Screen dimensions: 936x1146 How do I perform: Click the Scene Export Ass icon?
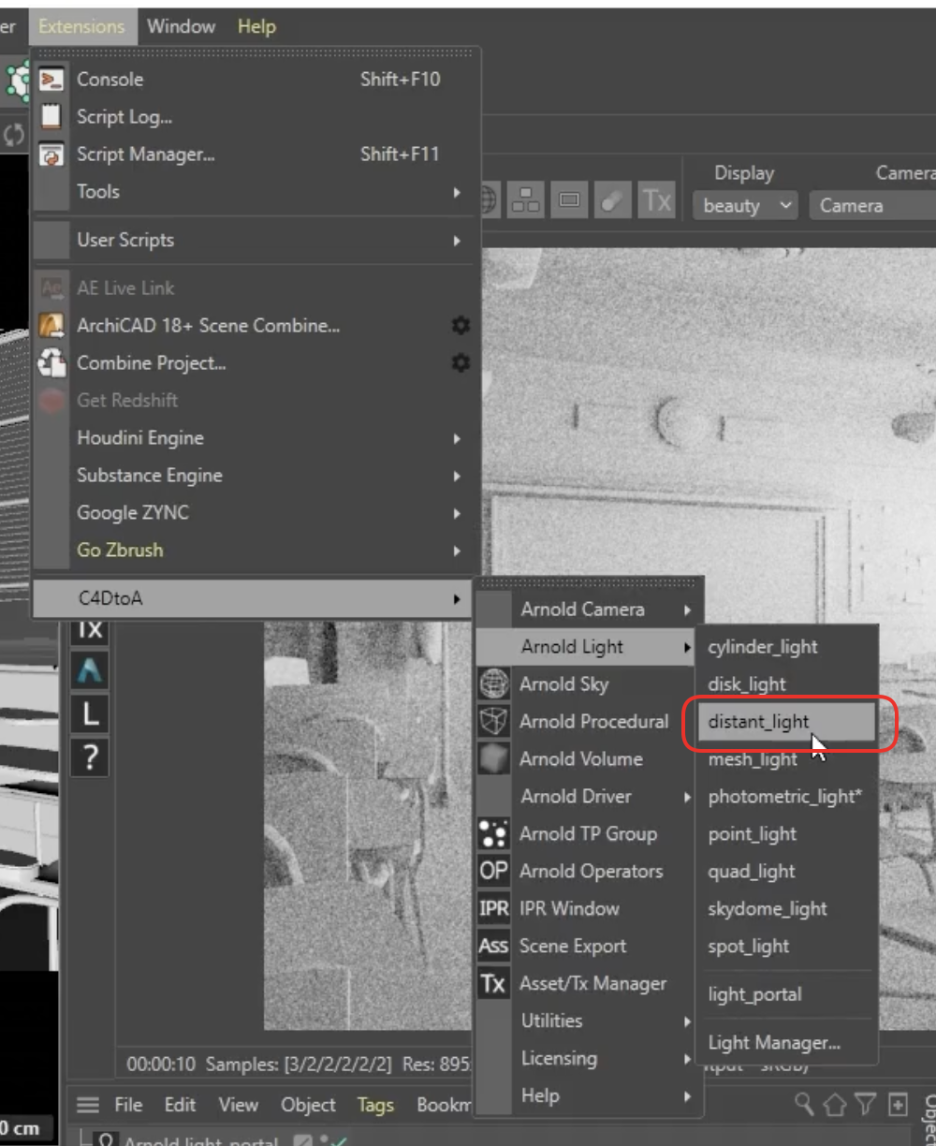493,946
